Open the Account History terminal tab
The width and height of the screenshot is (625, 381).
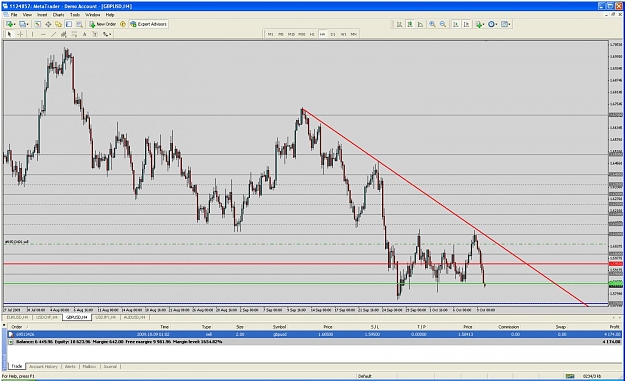click(x=43, y=367)
